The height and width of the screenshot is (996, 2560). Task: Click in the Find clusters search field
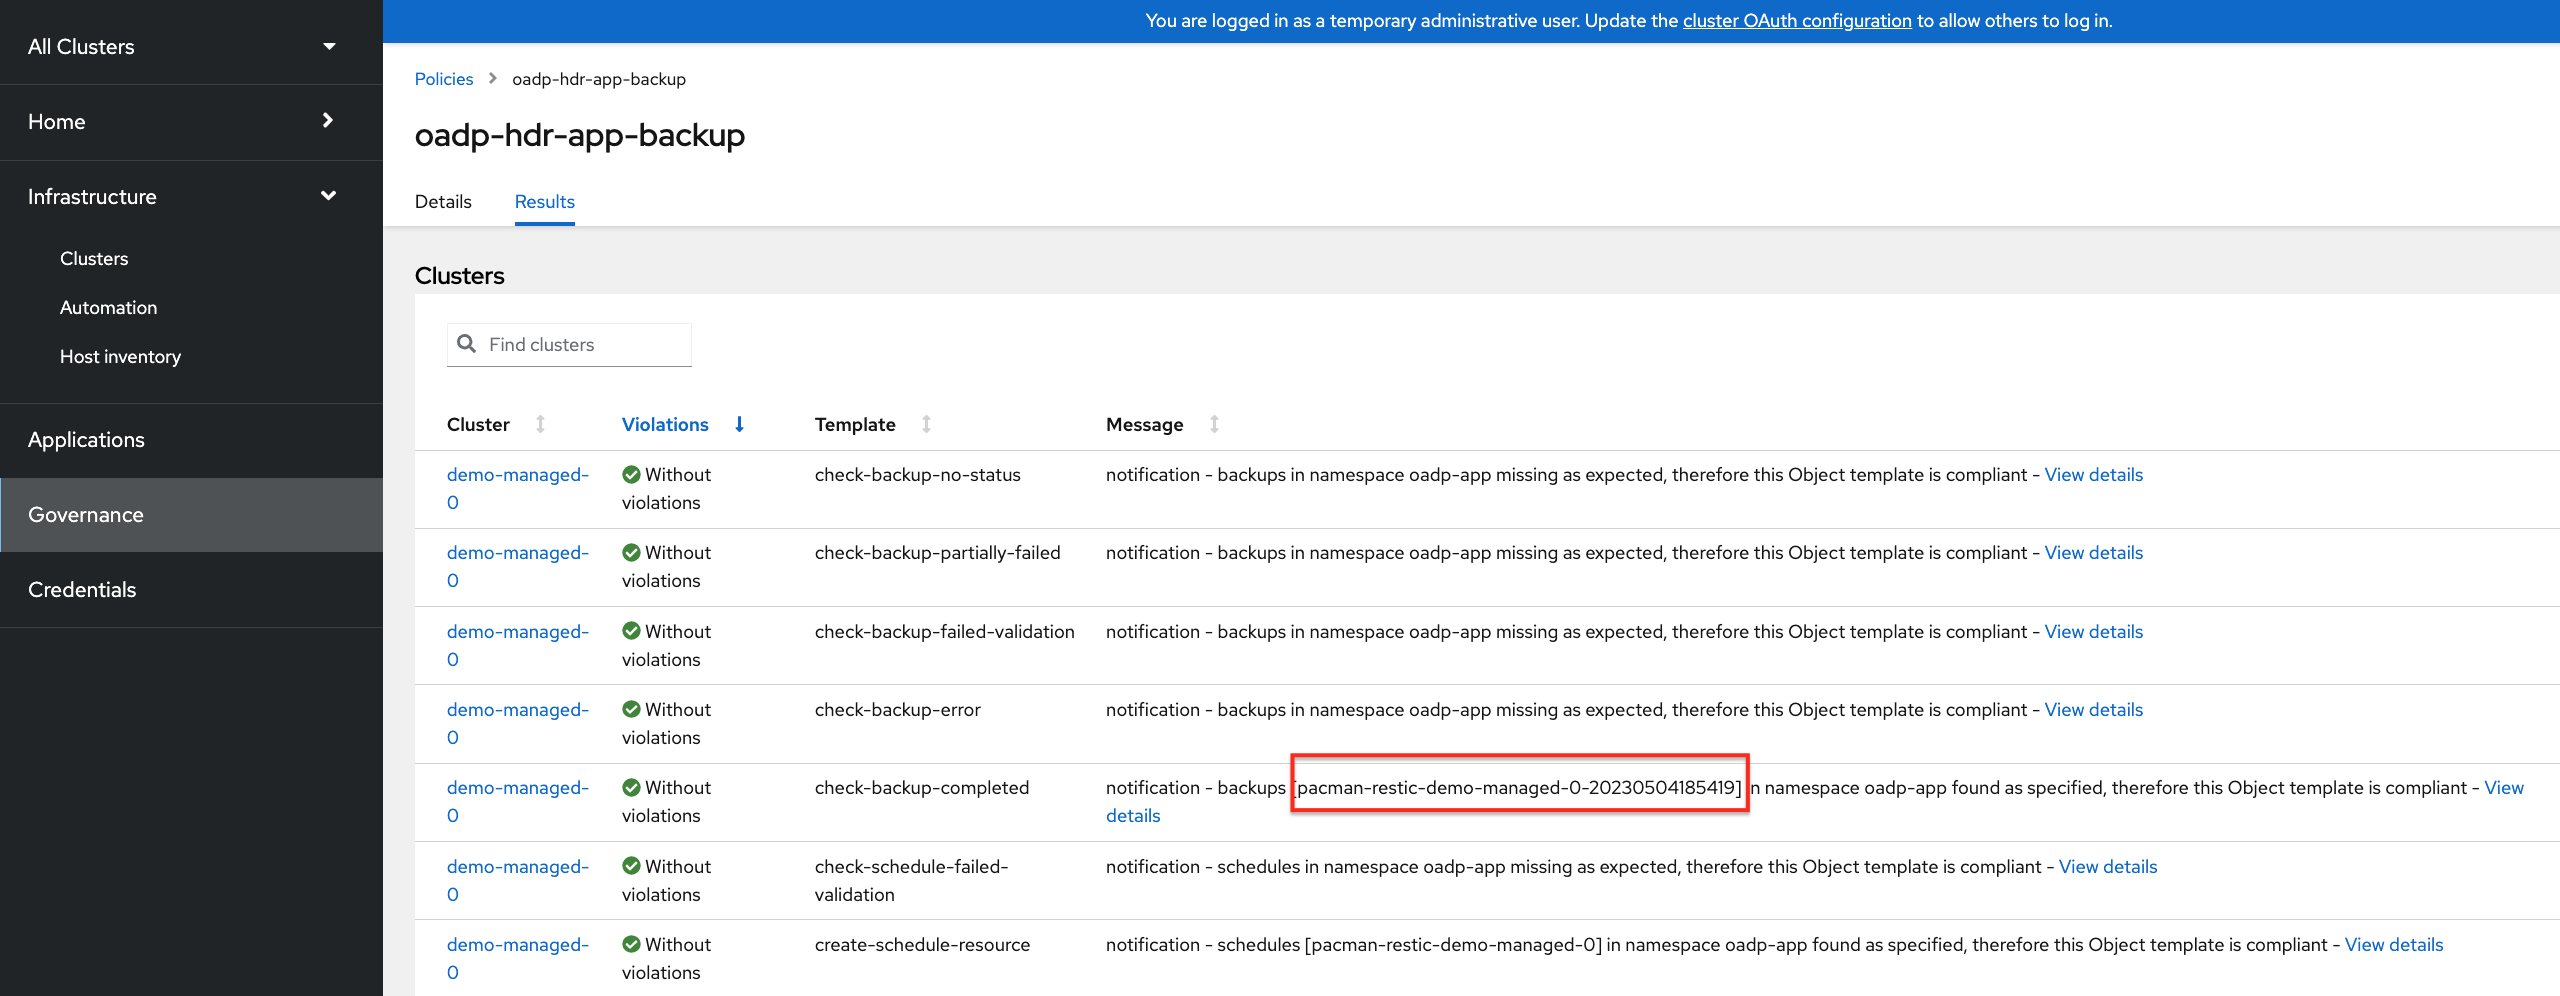(585, 345)
